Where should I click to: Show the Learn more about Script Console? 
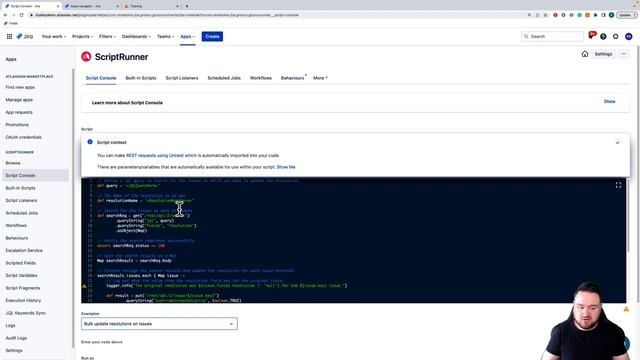click(x=609, y=101)
